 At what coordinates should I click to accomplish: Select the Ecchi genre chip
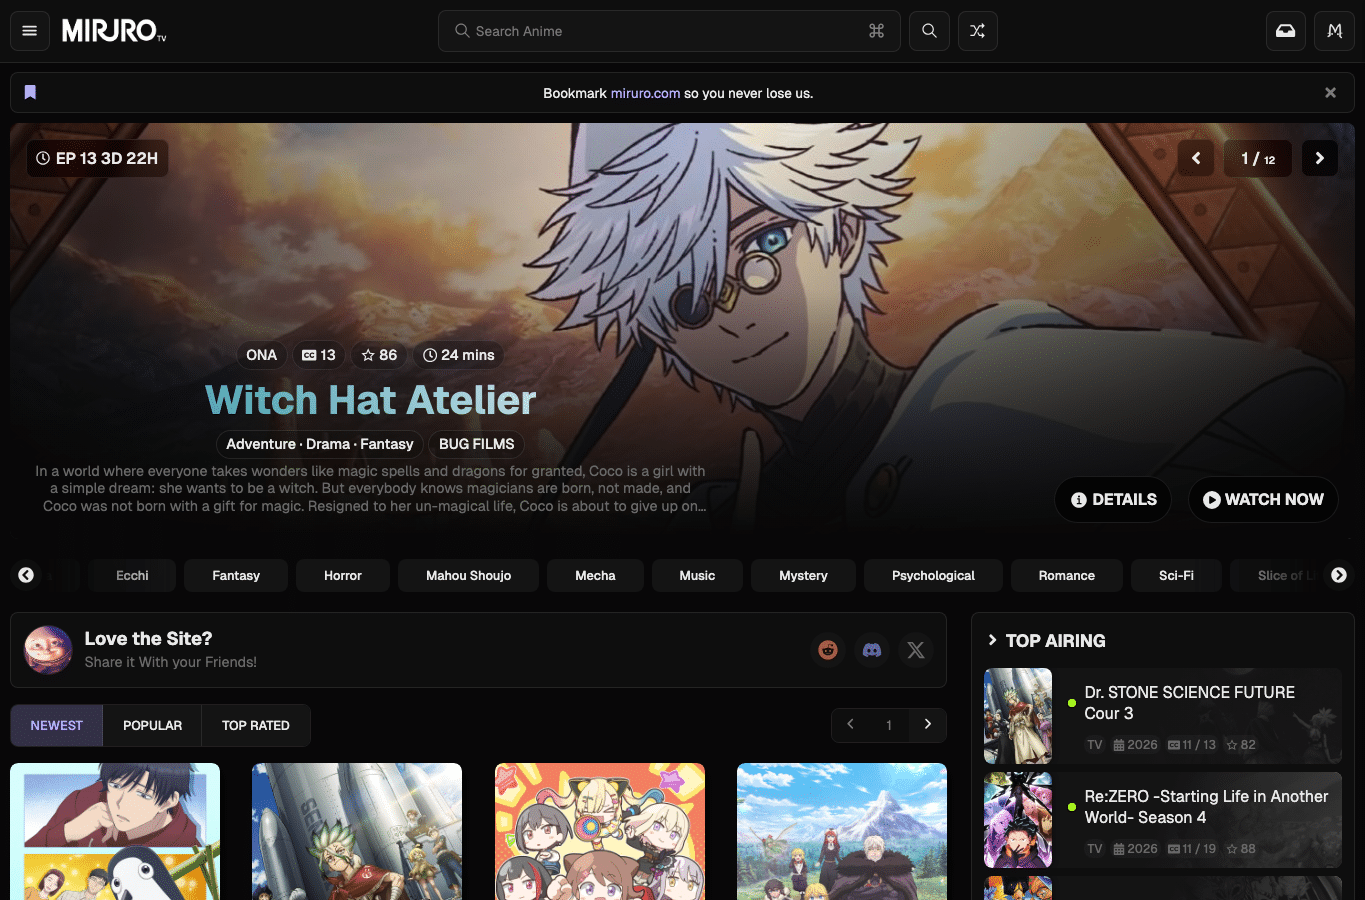pos(132,575)
